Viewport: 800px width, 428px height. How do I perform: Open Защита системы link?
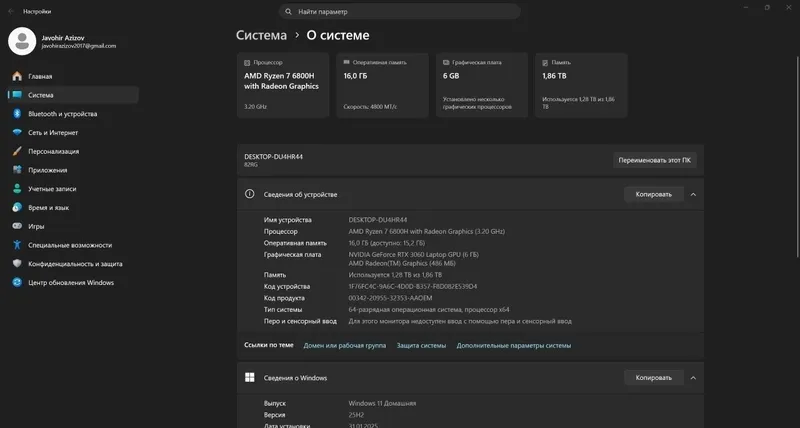click(x=421, y=345)
